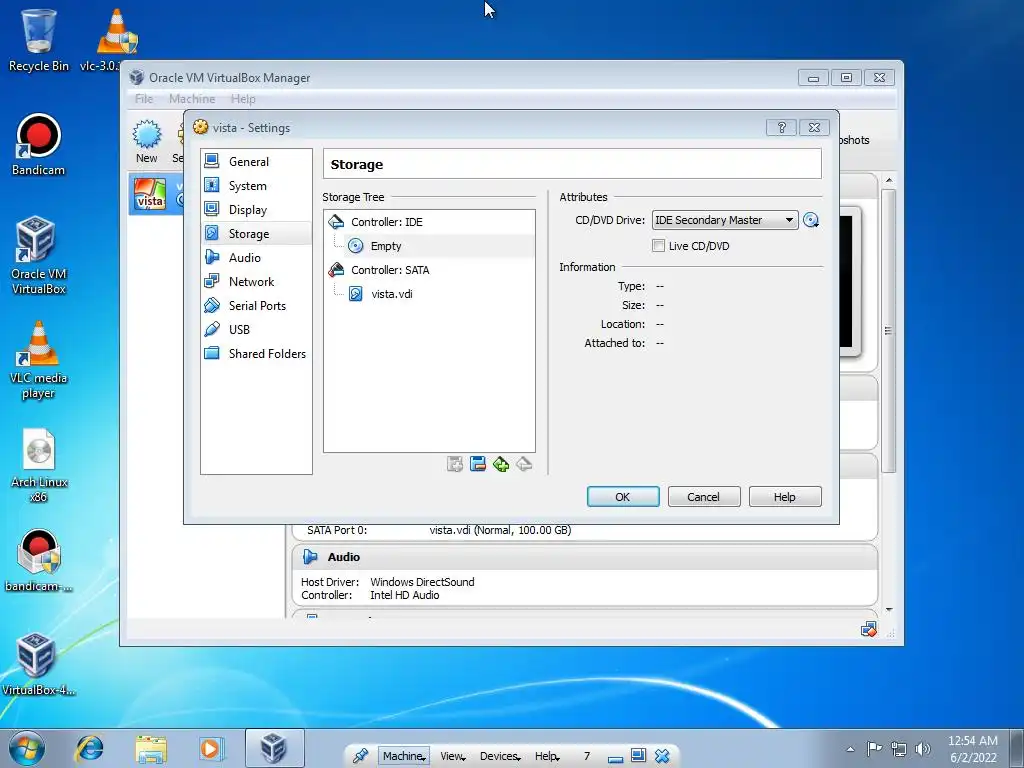Click the grayed remove controller icon
The image size is (1024, 768).
[524, 464]
